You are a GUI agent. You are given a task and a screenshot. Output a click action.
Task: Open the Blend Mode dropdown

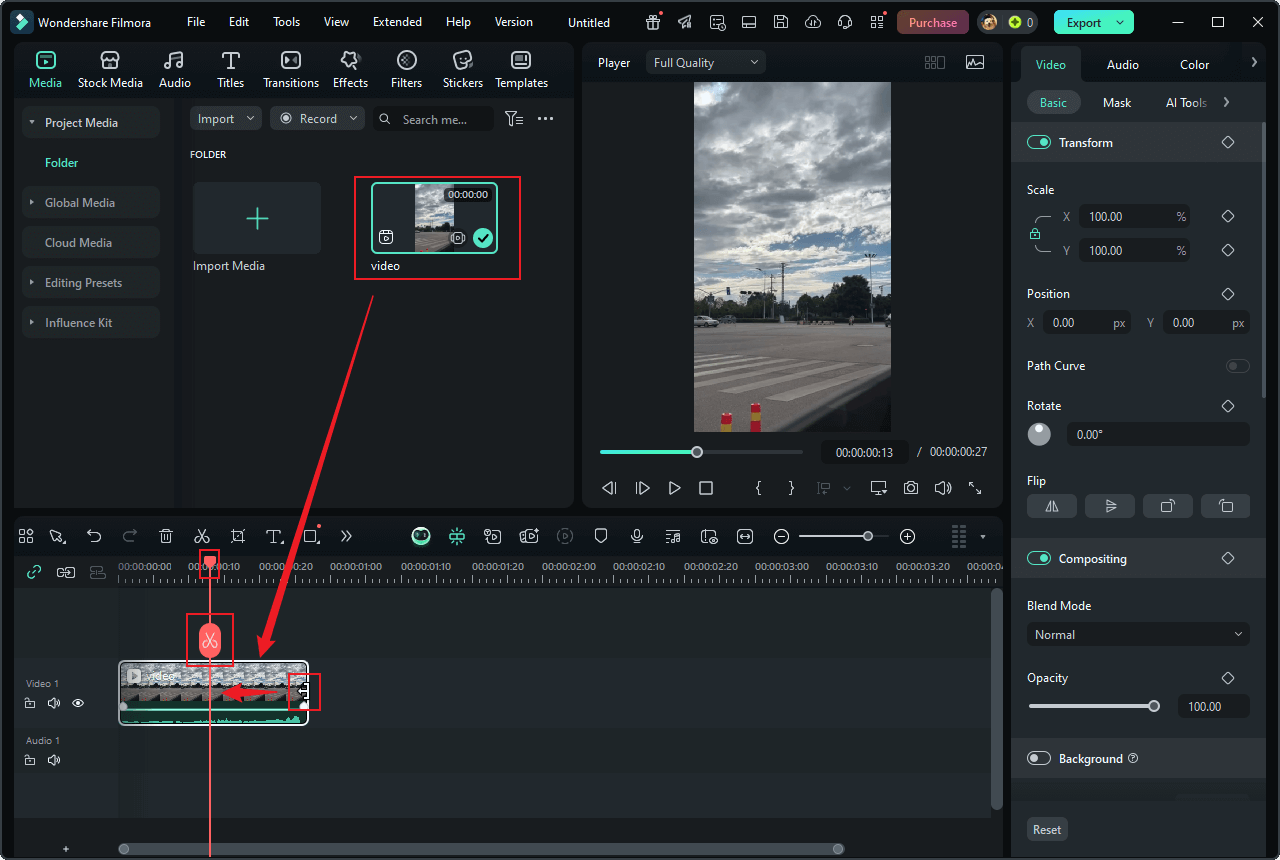(x=1137, y=635)
